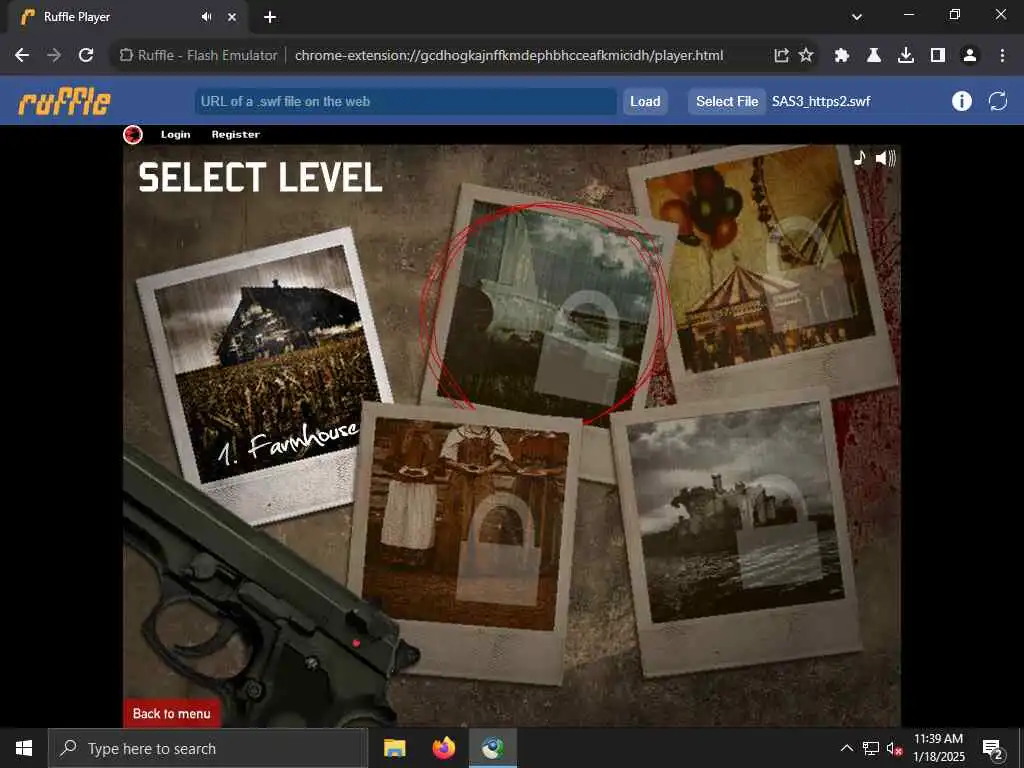Click the Select File button
The width and height of the screenshot is (1024, 768).
(727, 102)
